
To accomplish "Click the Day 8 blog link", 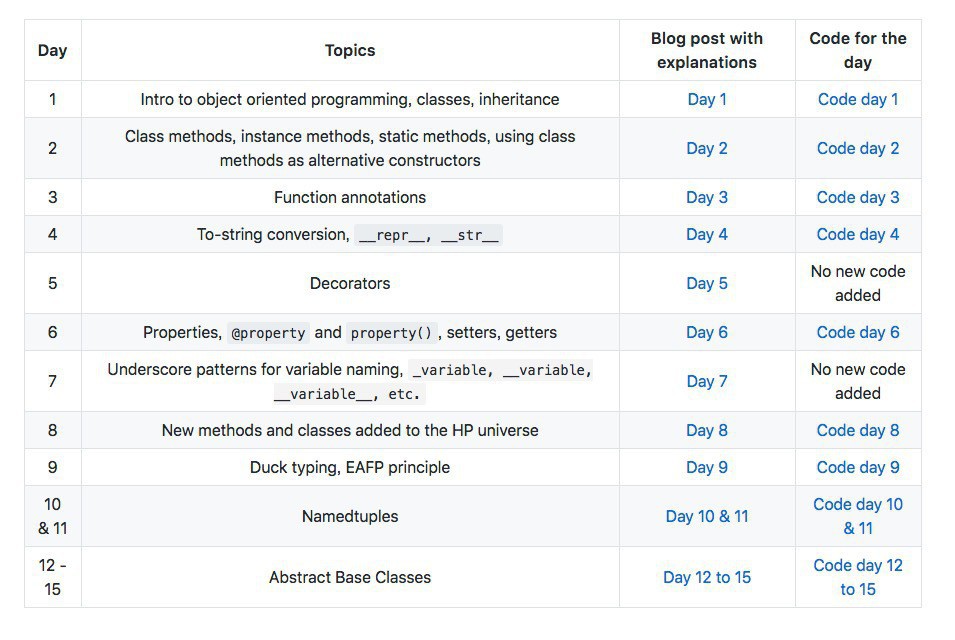I will (706, 430).
